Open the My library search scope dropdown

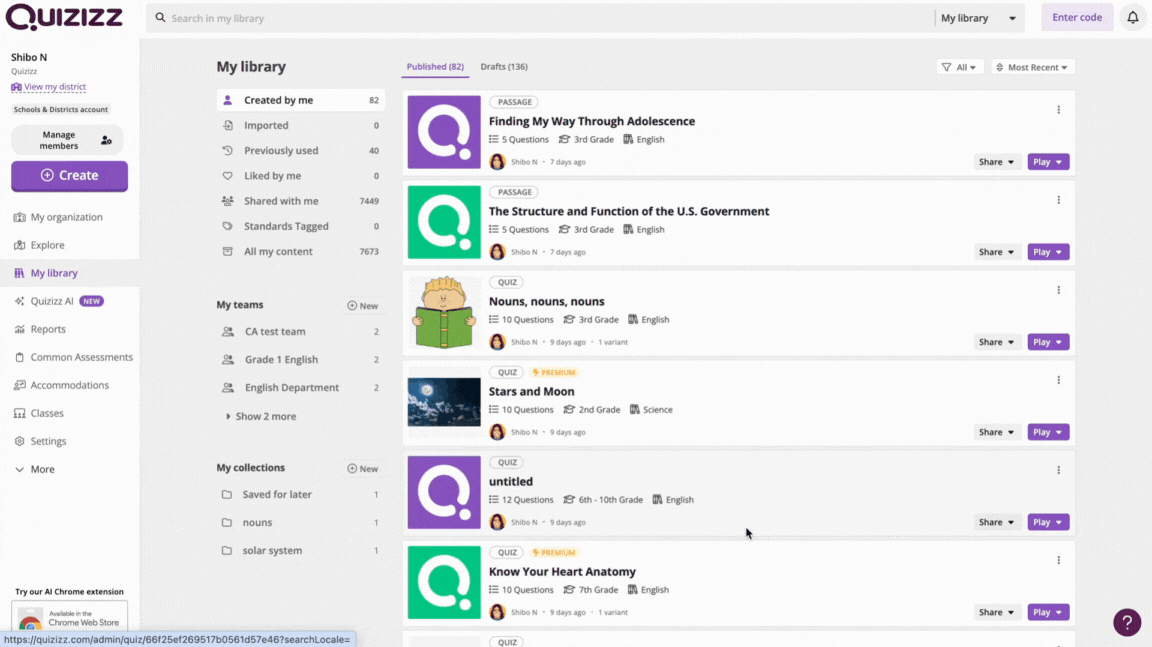click(978, 18)
